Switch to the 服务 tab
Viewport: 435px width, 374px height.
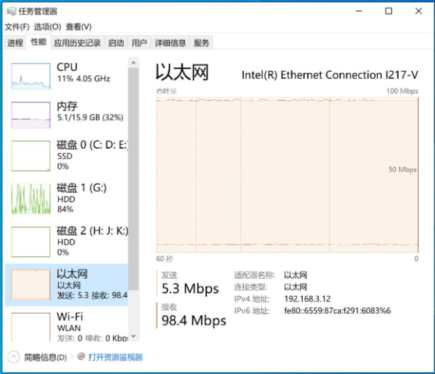(x=201, y=43)
